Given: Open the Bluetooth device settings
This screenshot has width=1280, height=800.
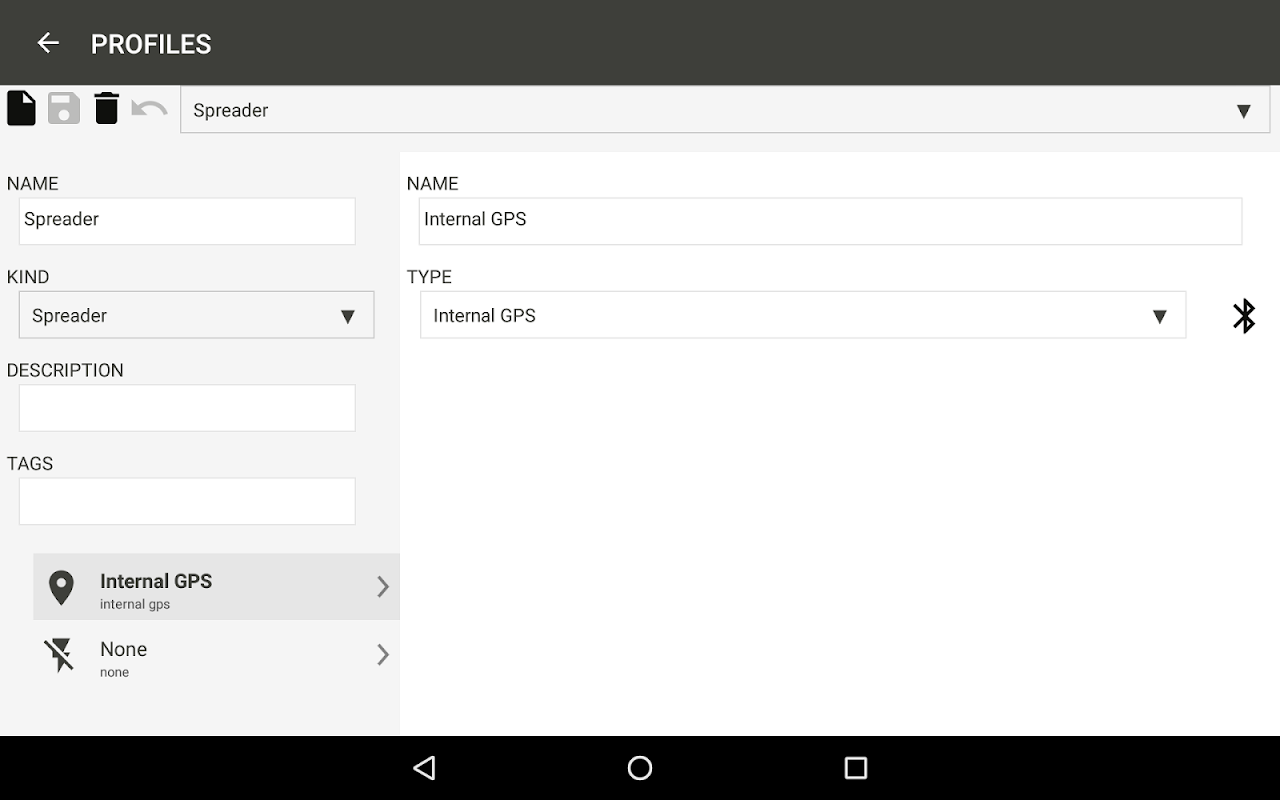Looking at the screenshot, I should [1243, 316].
